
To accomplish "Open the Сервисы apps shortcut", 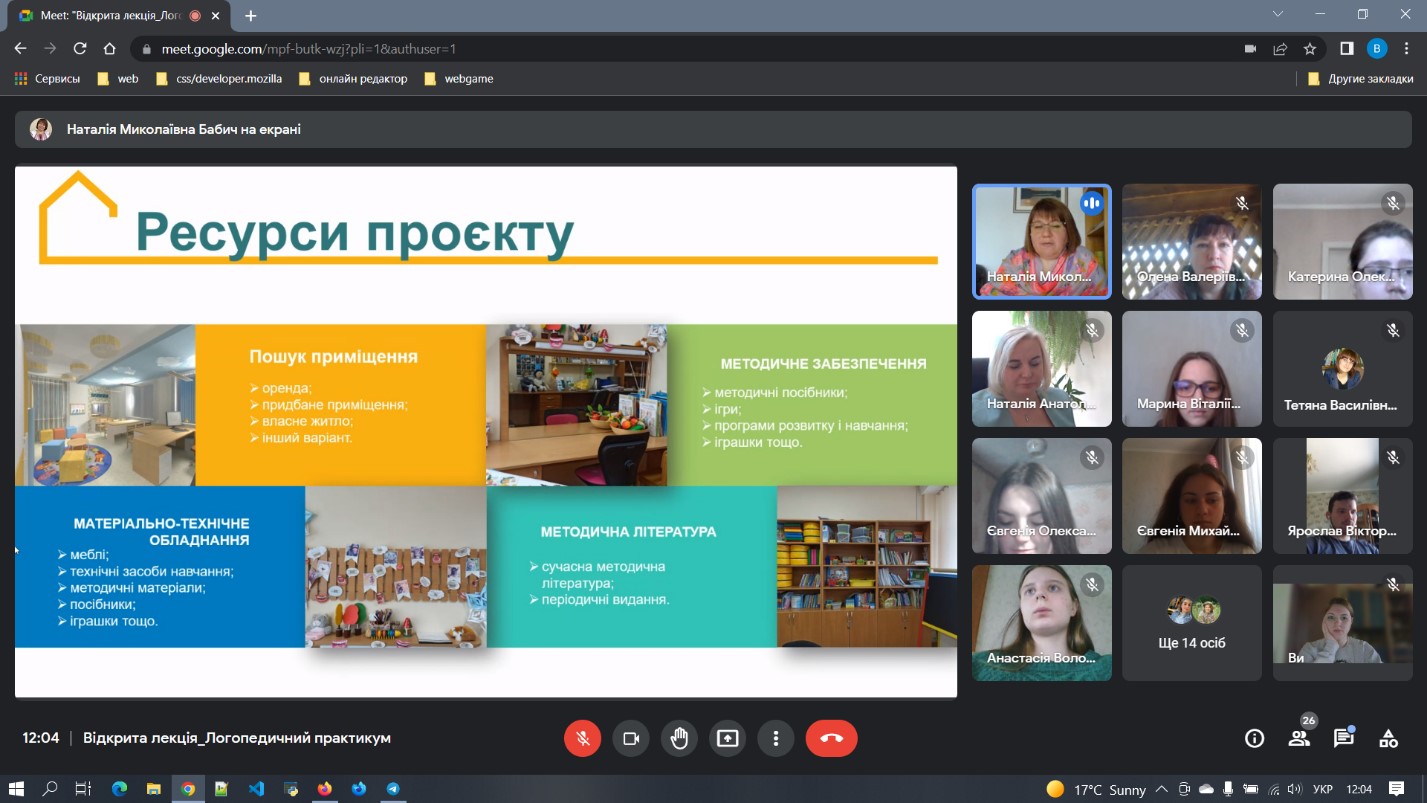I will click(x=47, y=79).
